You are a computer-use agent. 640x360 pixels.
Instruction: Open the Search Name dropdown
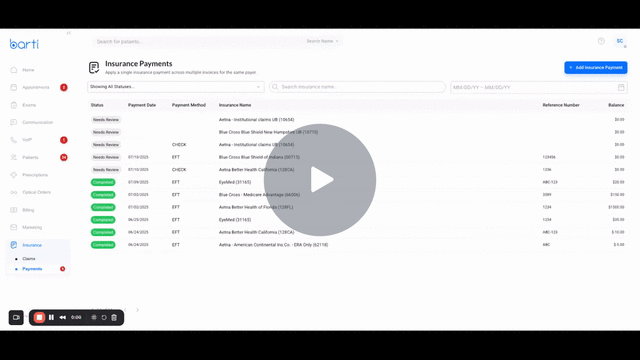click(322, 41)
